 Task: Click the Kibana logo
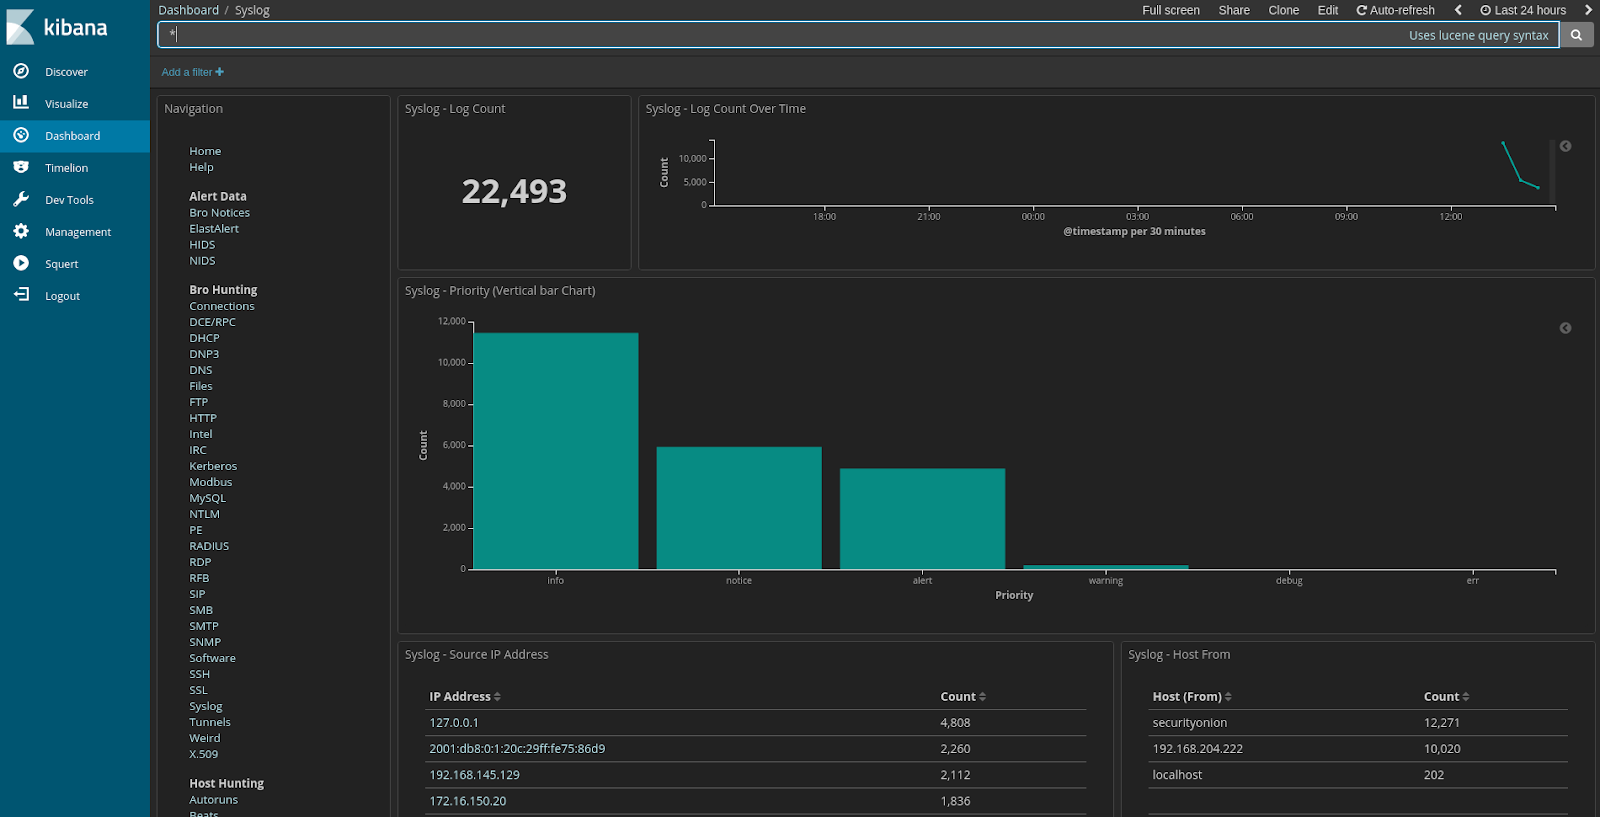(57, 27)
